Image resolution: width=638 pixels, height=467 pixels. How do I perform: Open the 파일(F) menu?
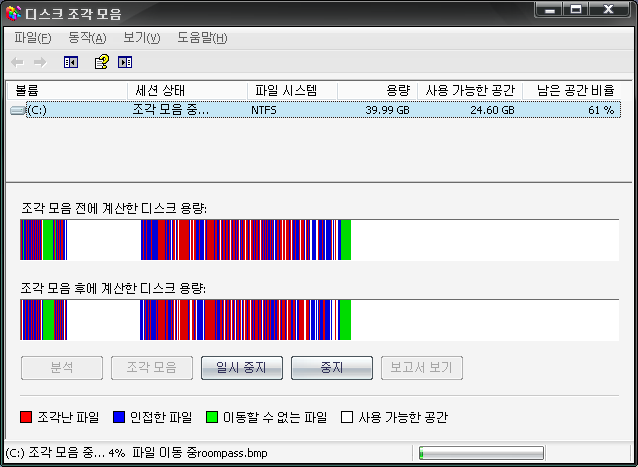tap(32, 38)
